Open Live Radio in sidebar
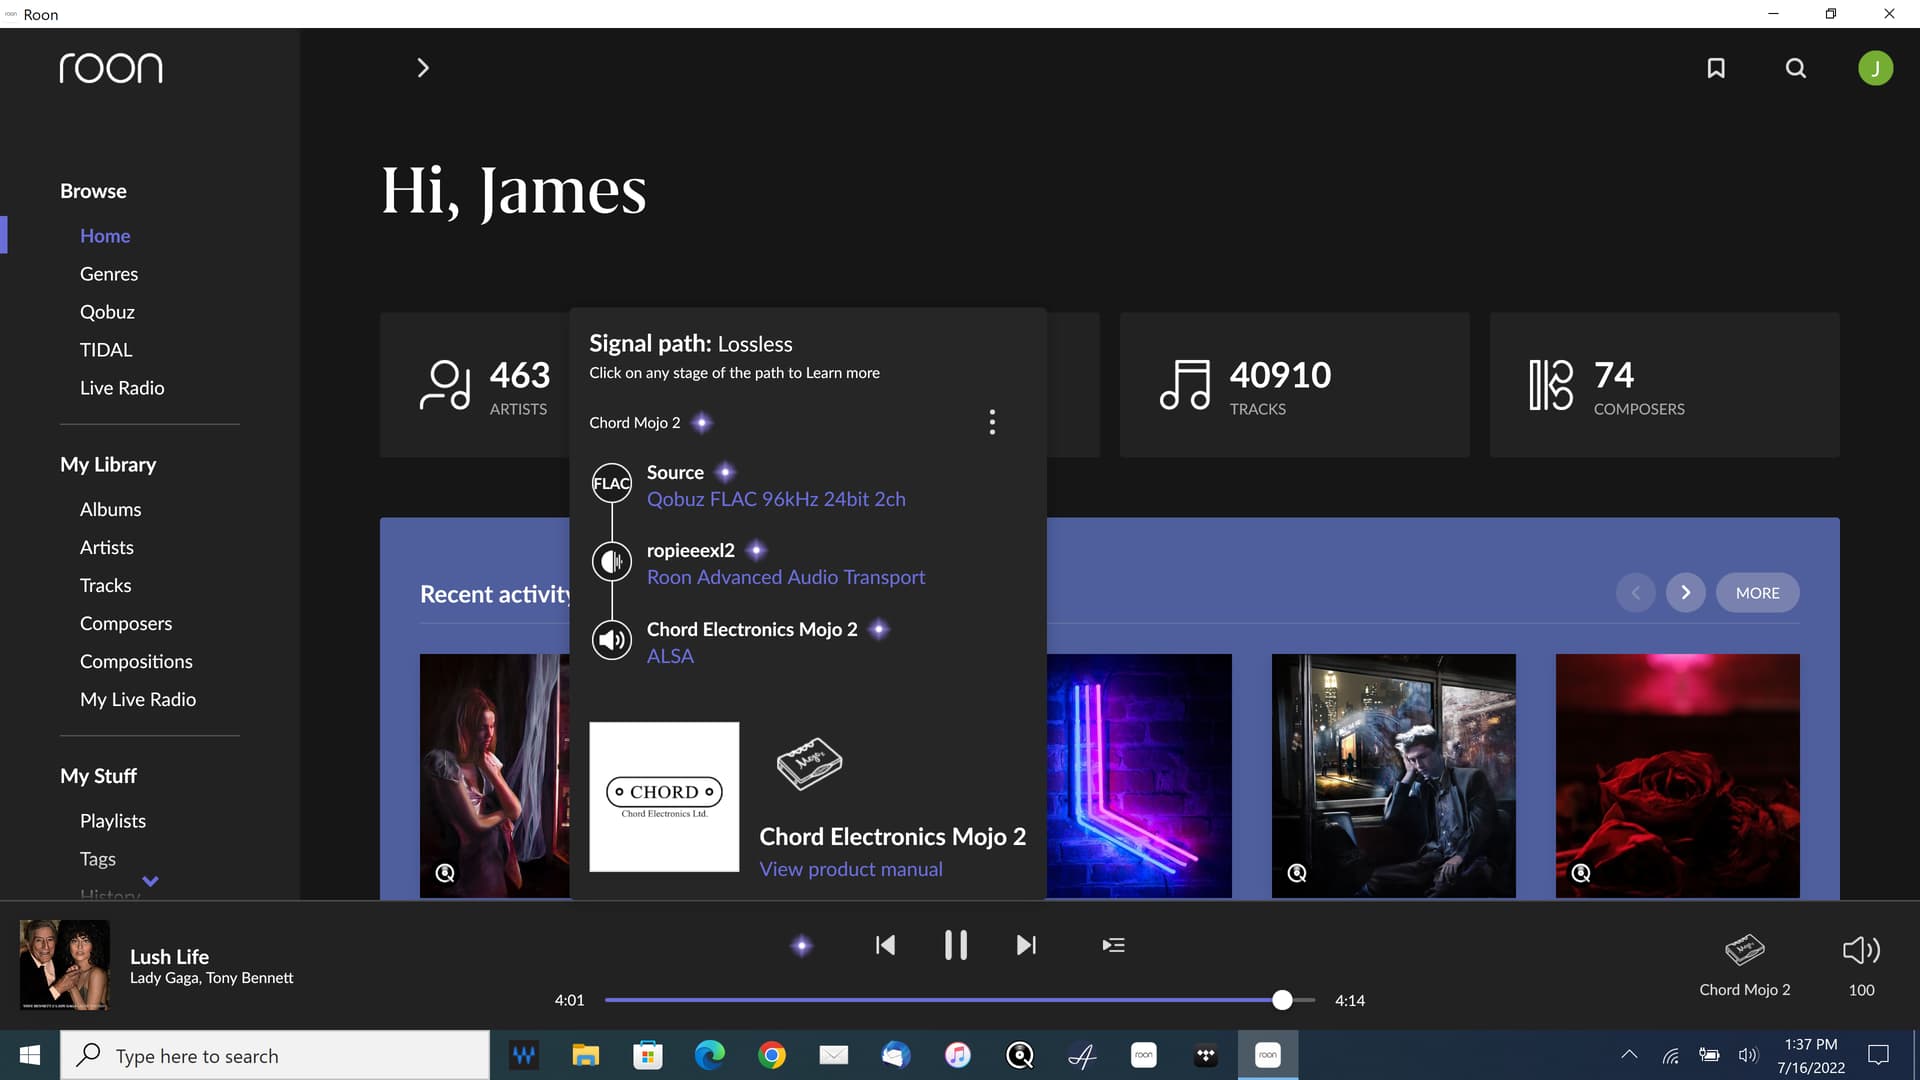 point(122,388)
